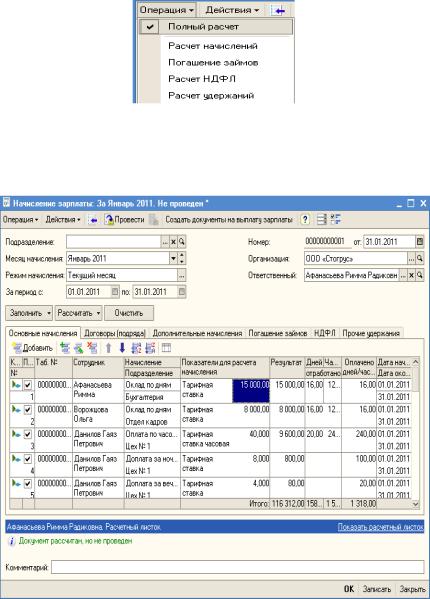The height and width of the screenshot is (599, 430).
Task: Open Рассчитать button dropdown arrow
Action: pyautogui.click(x=98, y=313)
